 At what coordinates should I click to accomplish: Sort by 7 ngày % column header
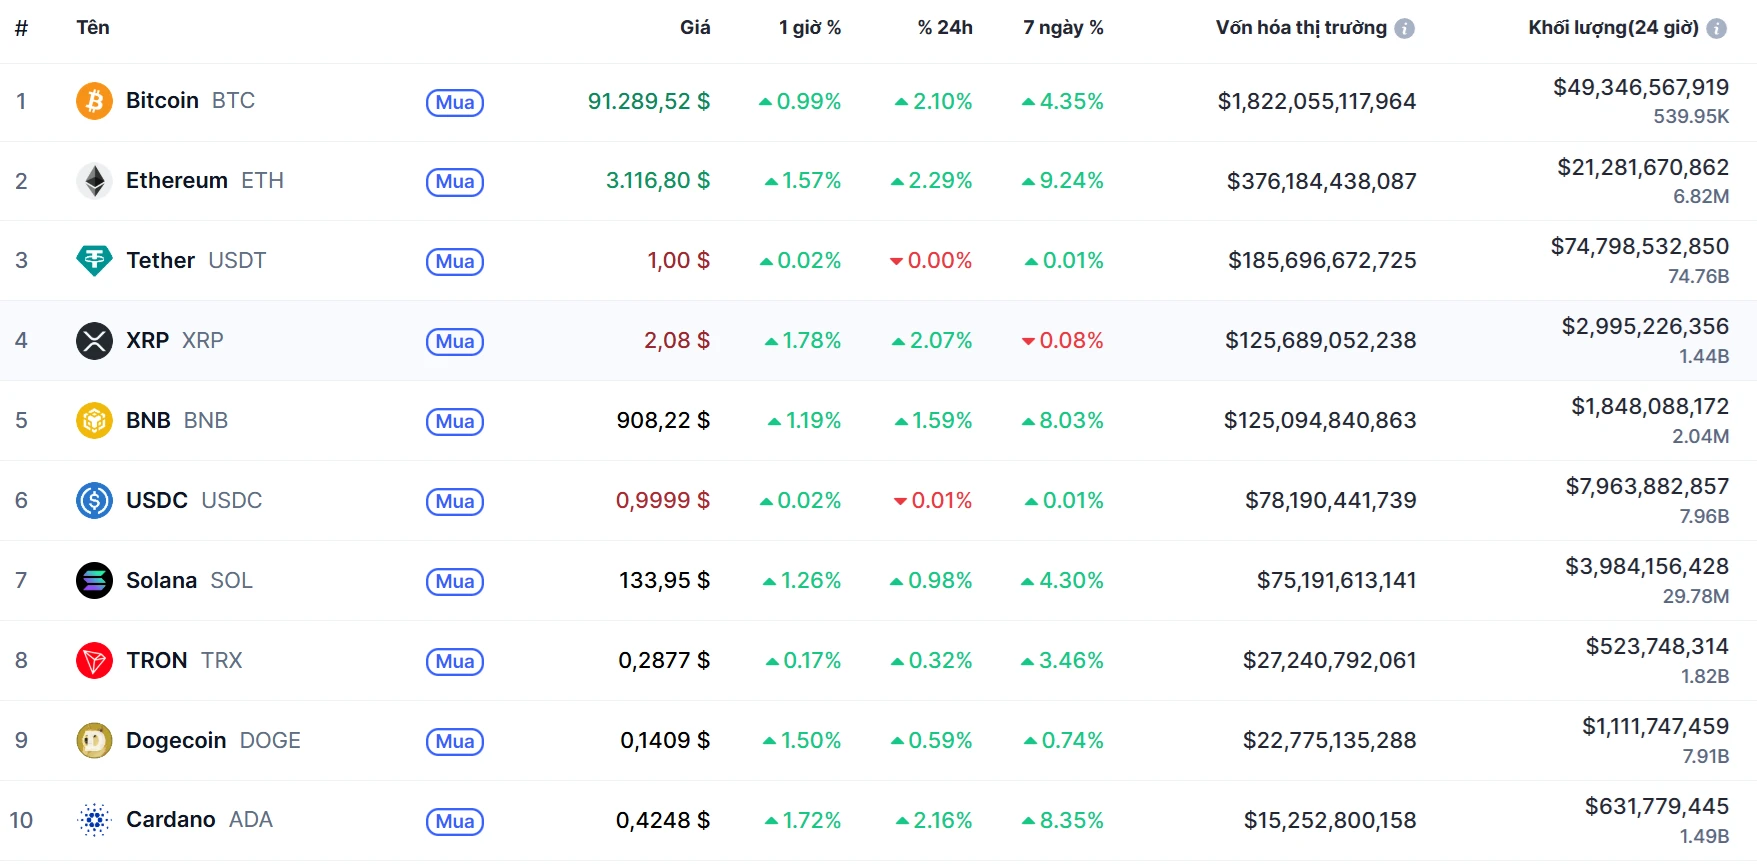1062,28
